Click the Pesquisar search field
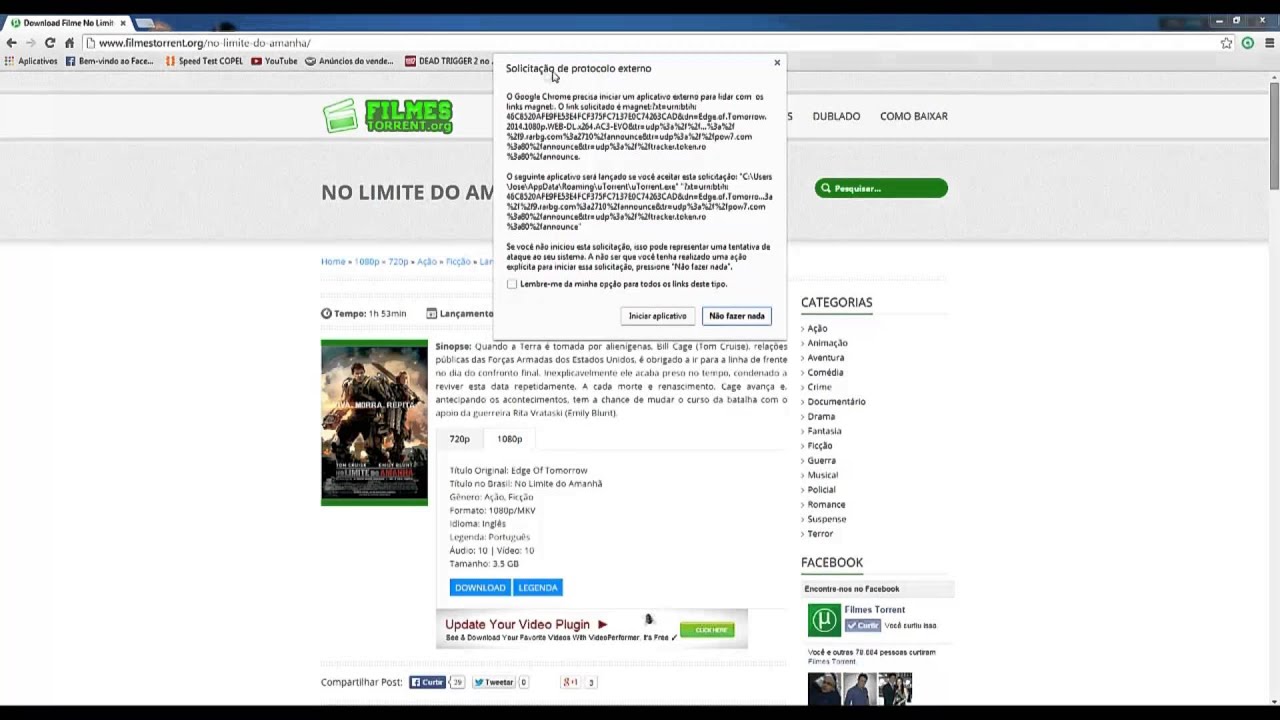The image size is (1280, 720). click(881, 188)
